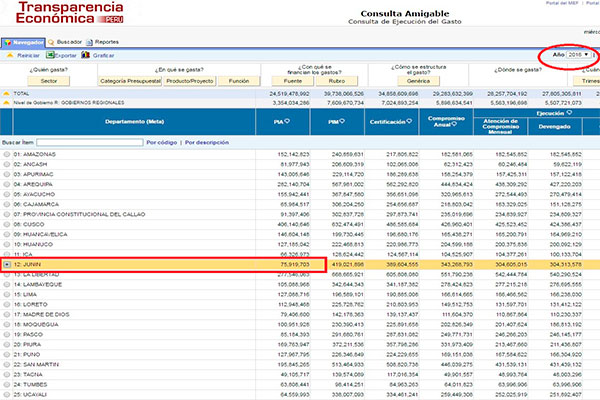The width and height of the screenshot is (600, 400).
Task: Click the 23: TACNA row label
Action: coord(28,374)
